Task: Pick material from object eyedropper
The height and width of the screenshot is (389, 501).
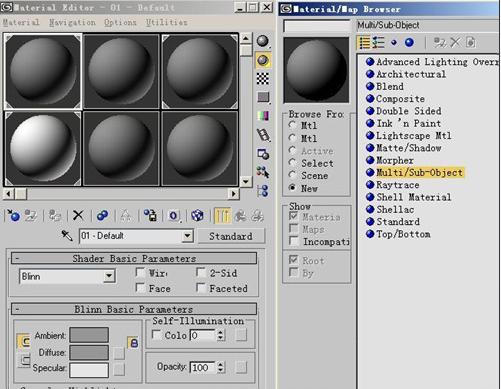Action: (x=67, y=236)
